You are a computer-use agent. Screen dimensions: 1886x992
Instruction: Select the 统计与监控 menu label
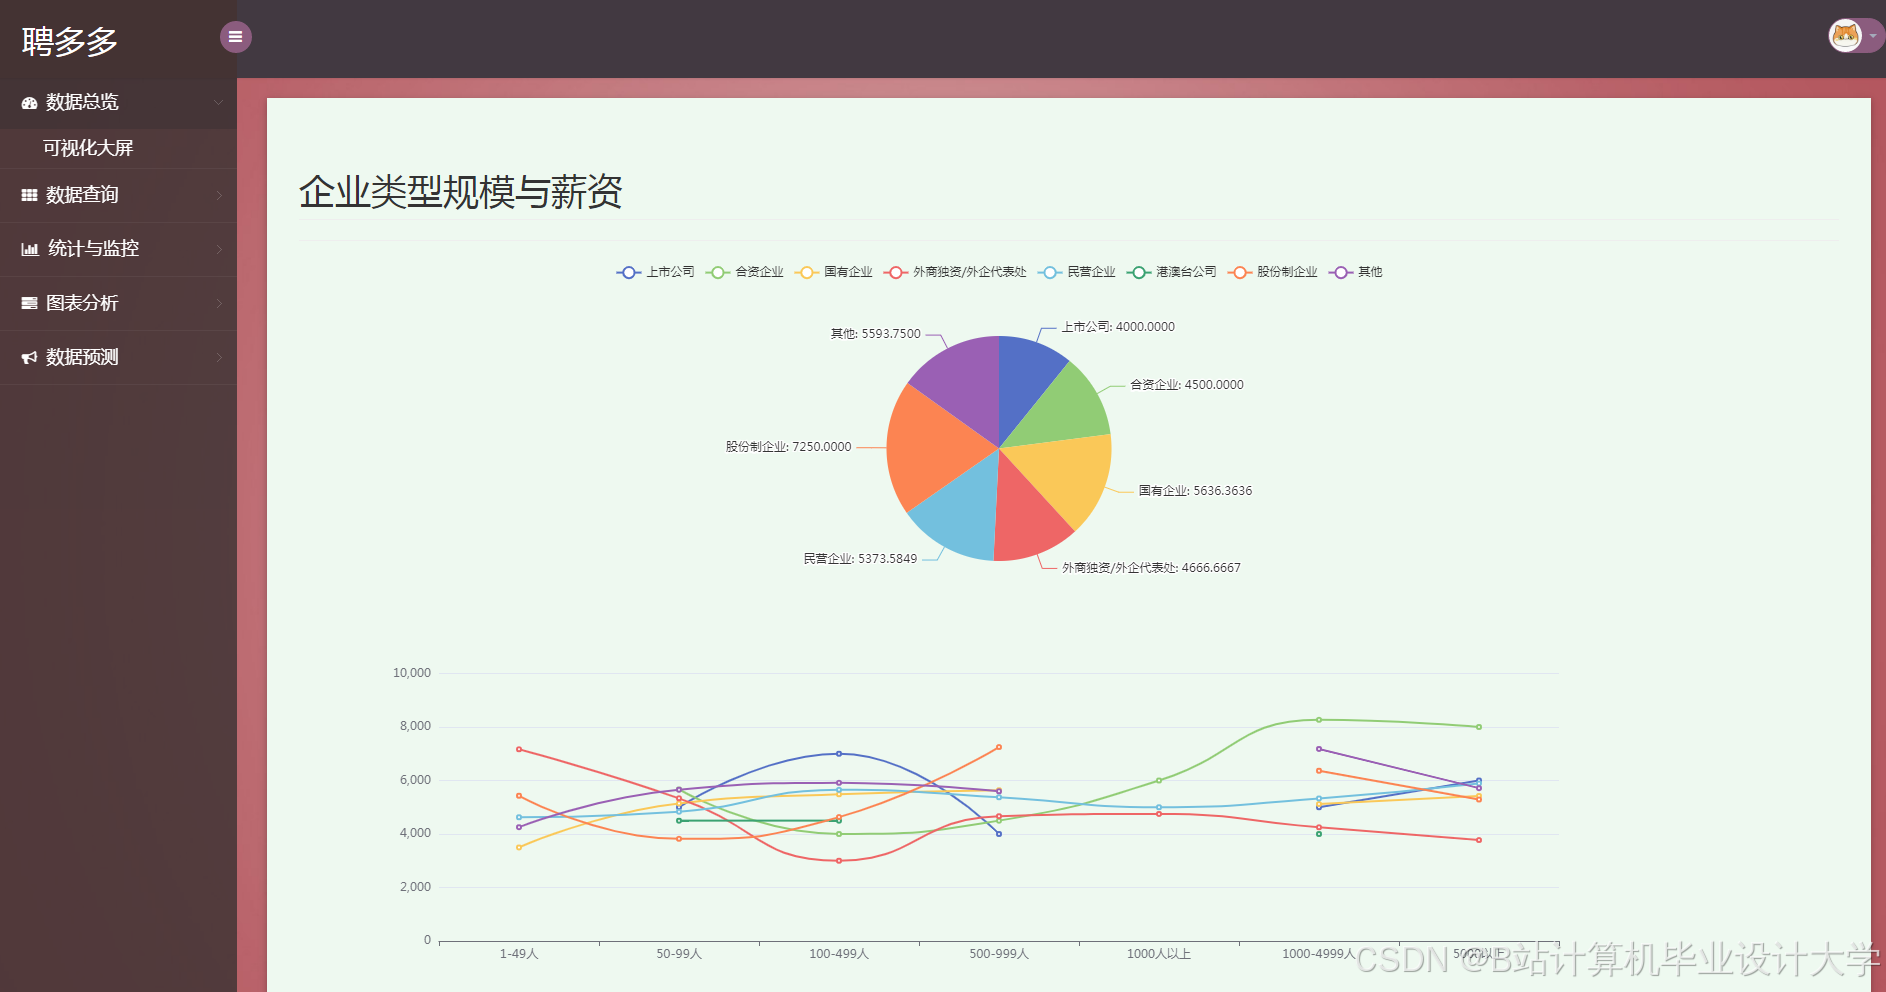[x=93, y=249]
